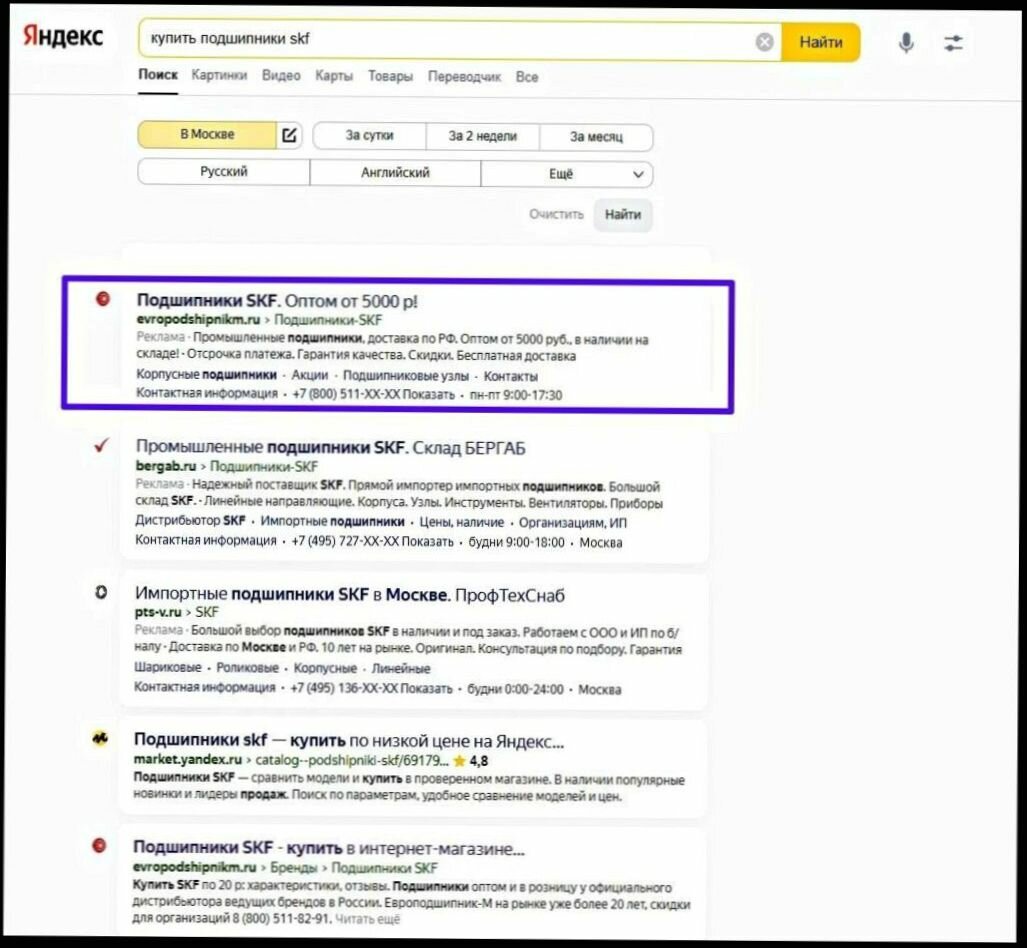Viewport: 1027px width, 948px height.
Task: Open the Поиск tab
Action: click(158, 75)
